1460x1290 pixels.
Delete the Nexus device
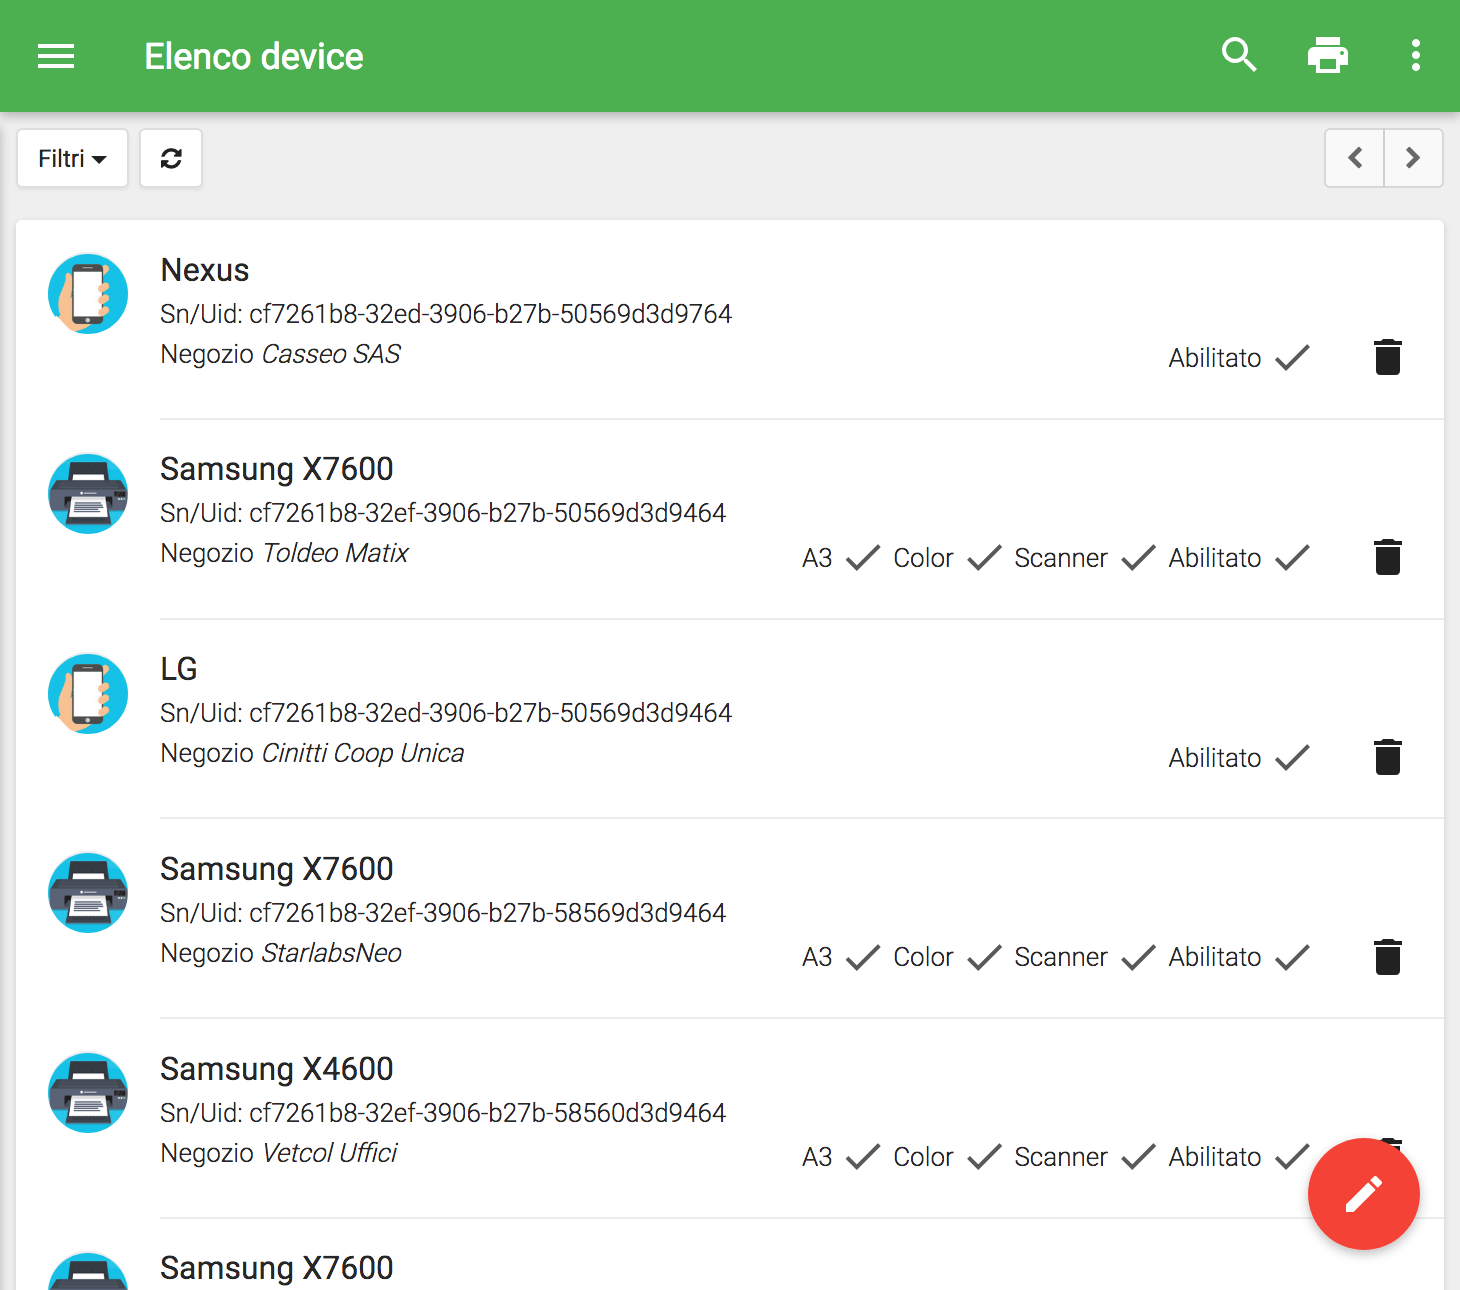[1387, 357]
